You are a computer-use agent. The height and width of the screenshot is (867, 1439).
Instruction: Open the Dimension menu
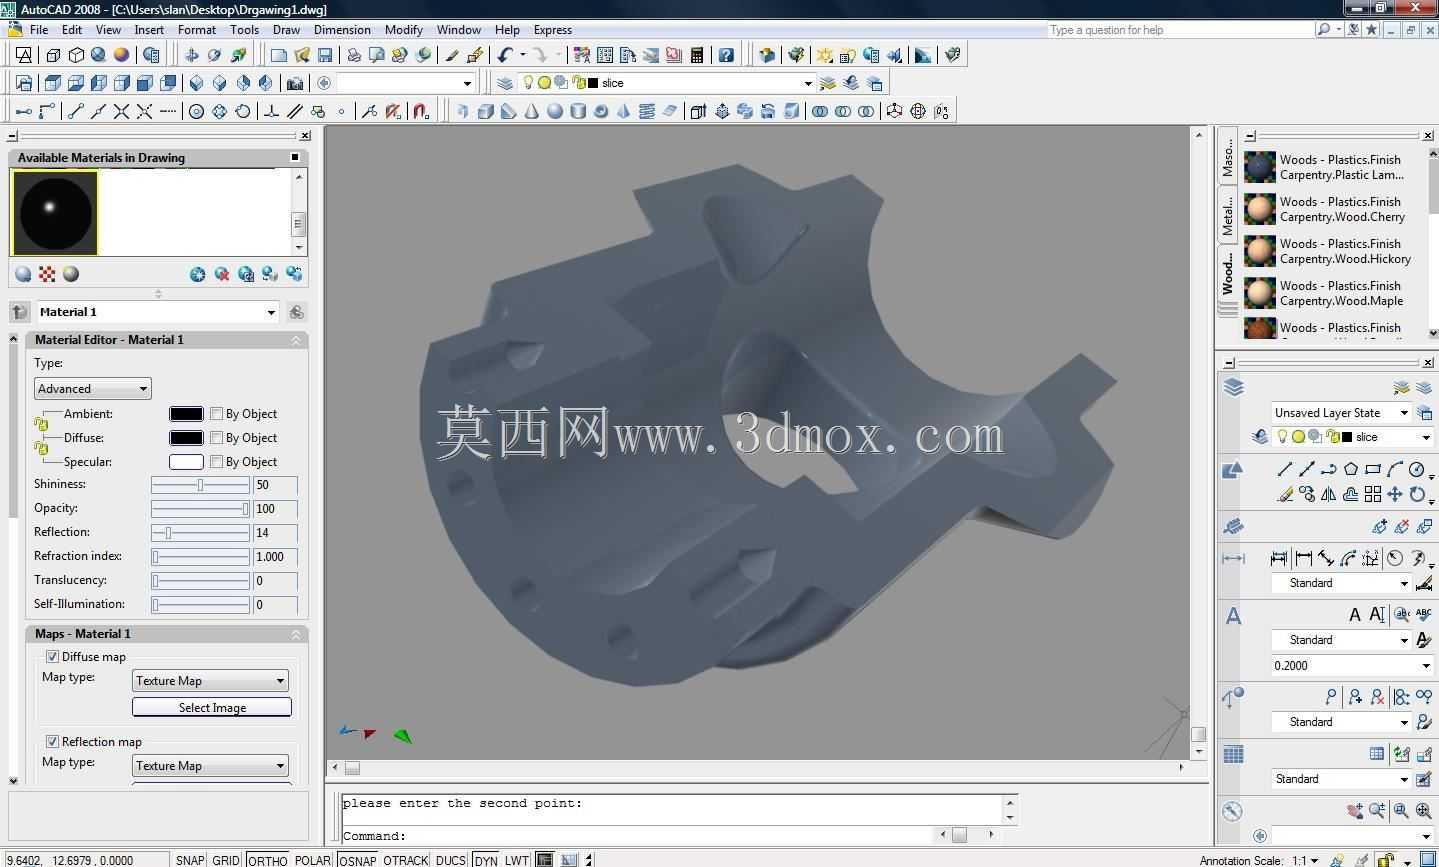click(342, 30)
